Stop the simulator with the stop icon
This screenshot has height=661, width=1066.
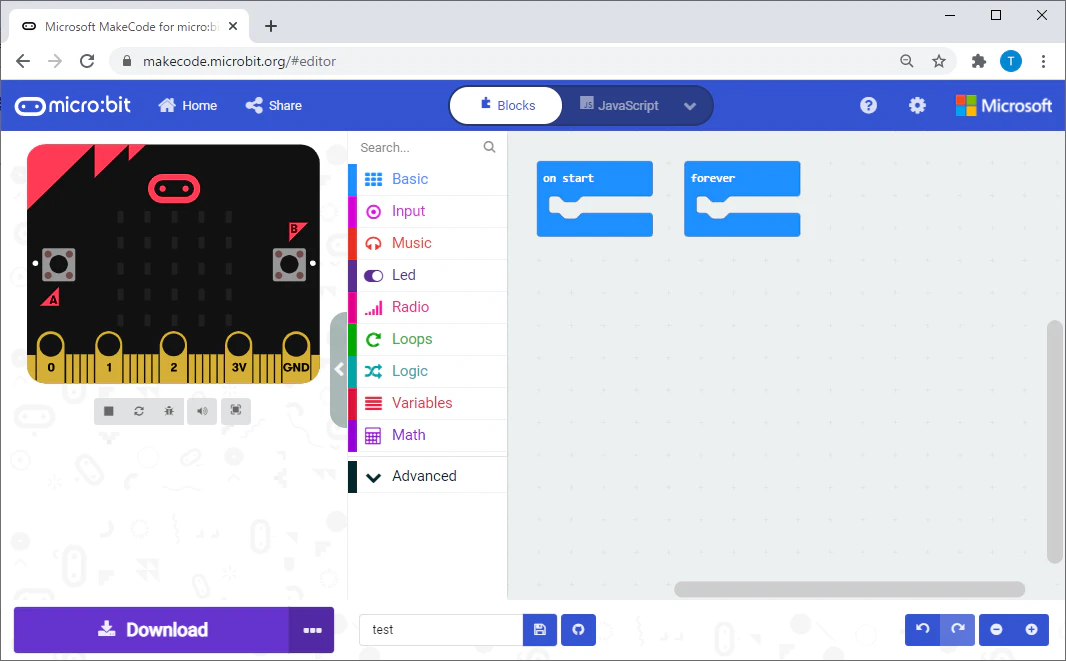coord(109,411)
